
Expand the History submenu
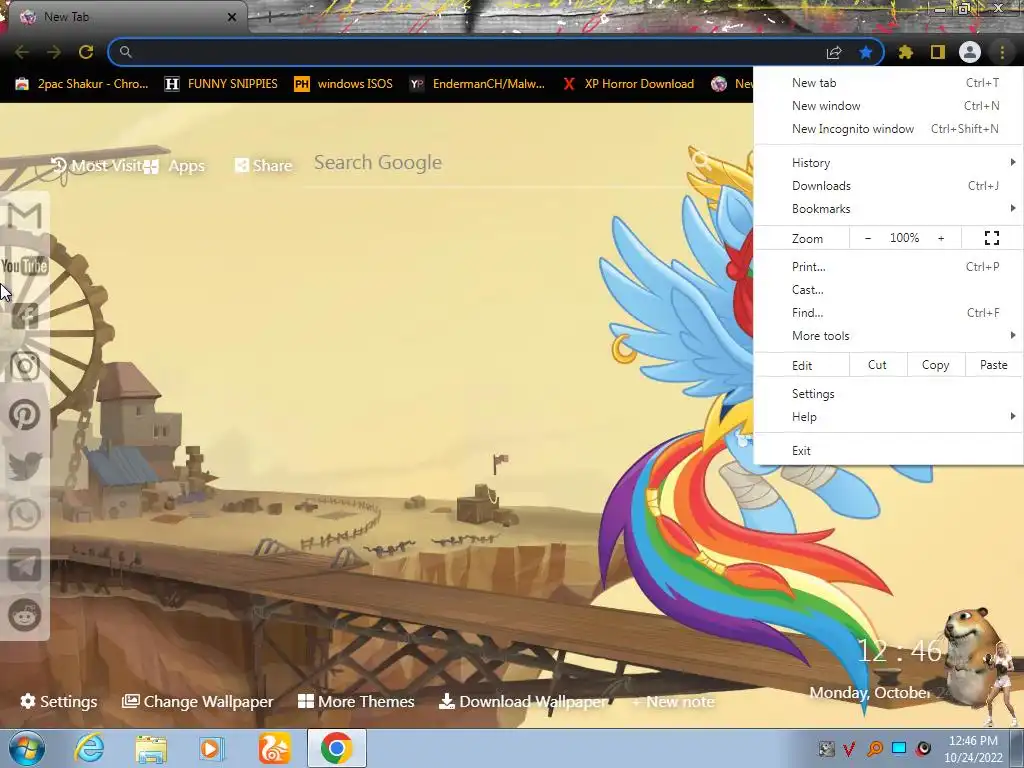tap(889, 163)
